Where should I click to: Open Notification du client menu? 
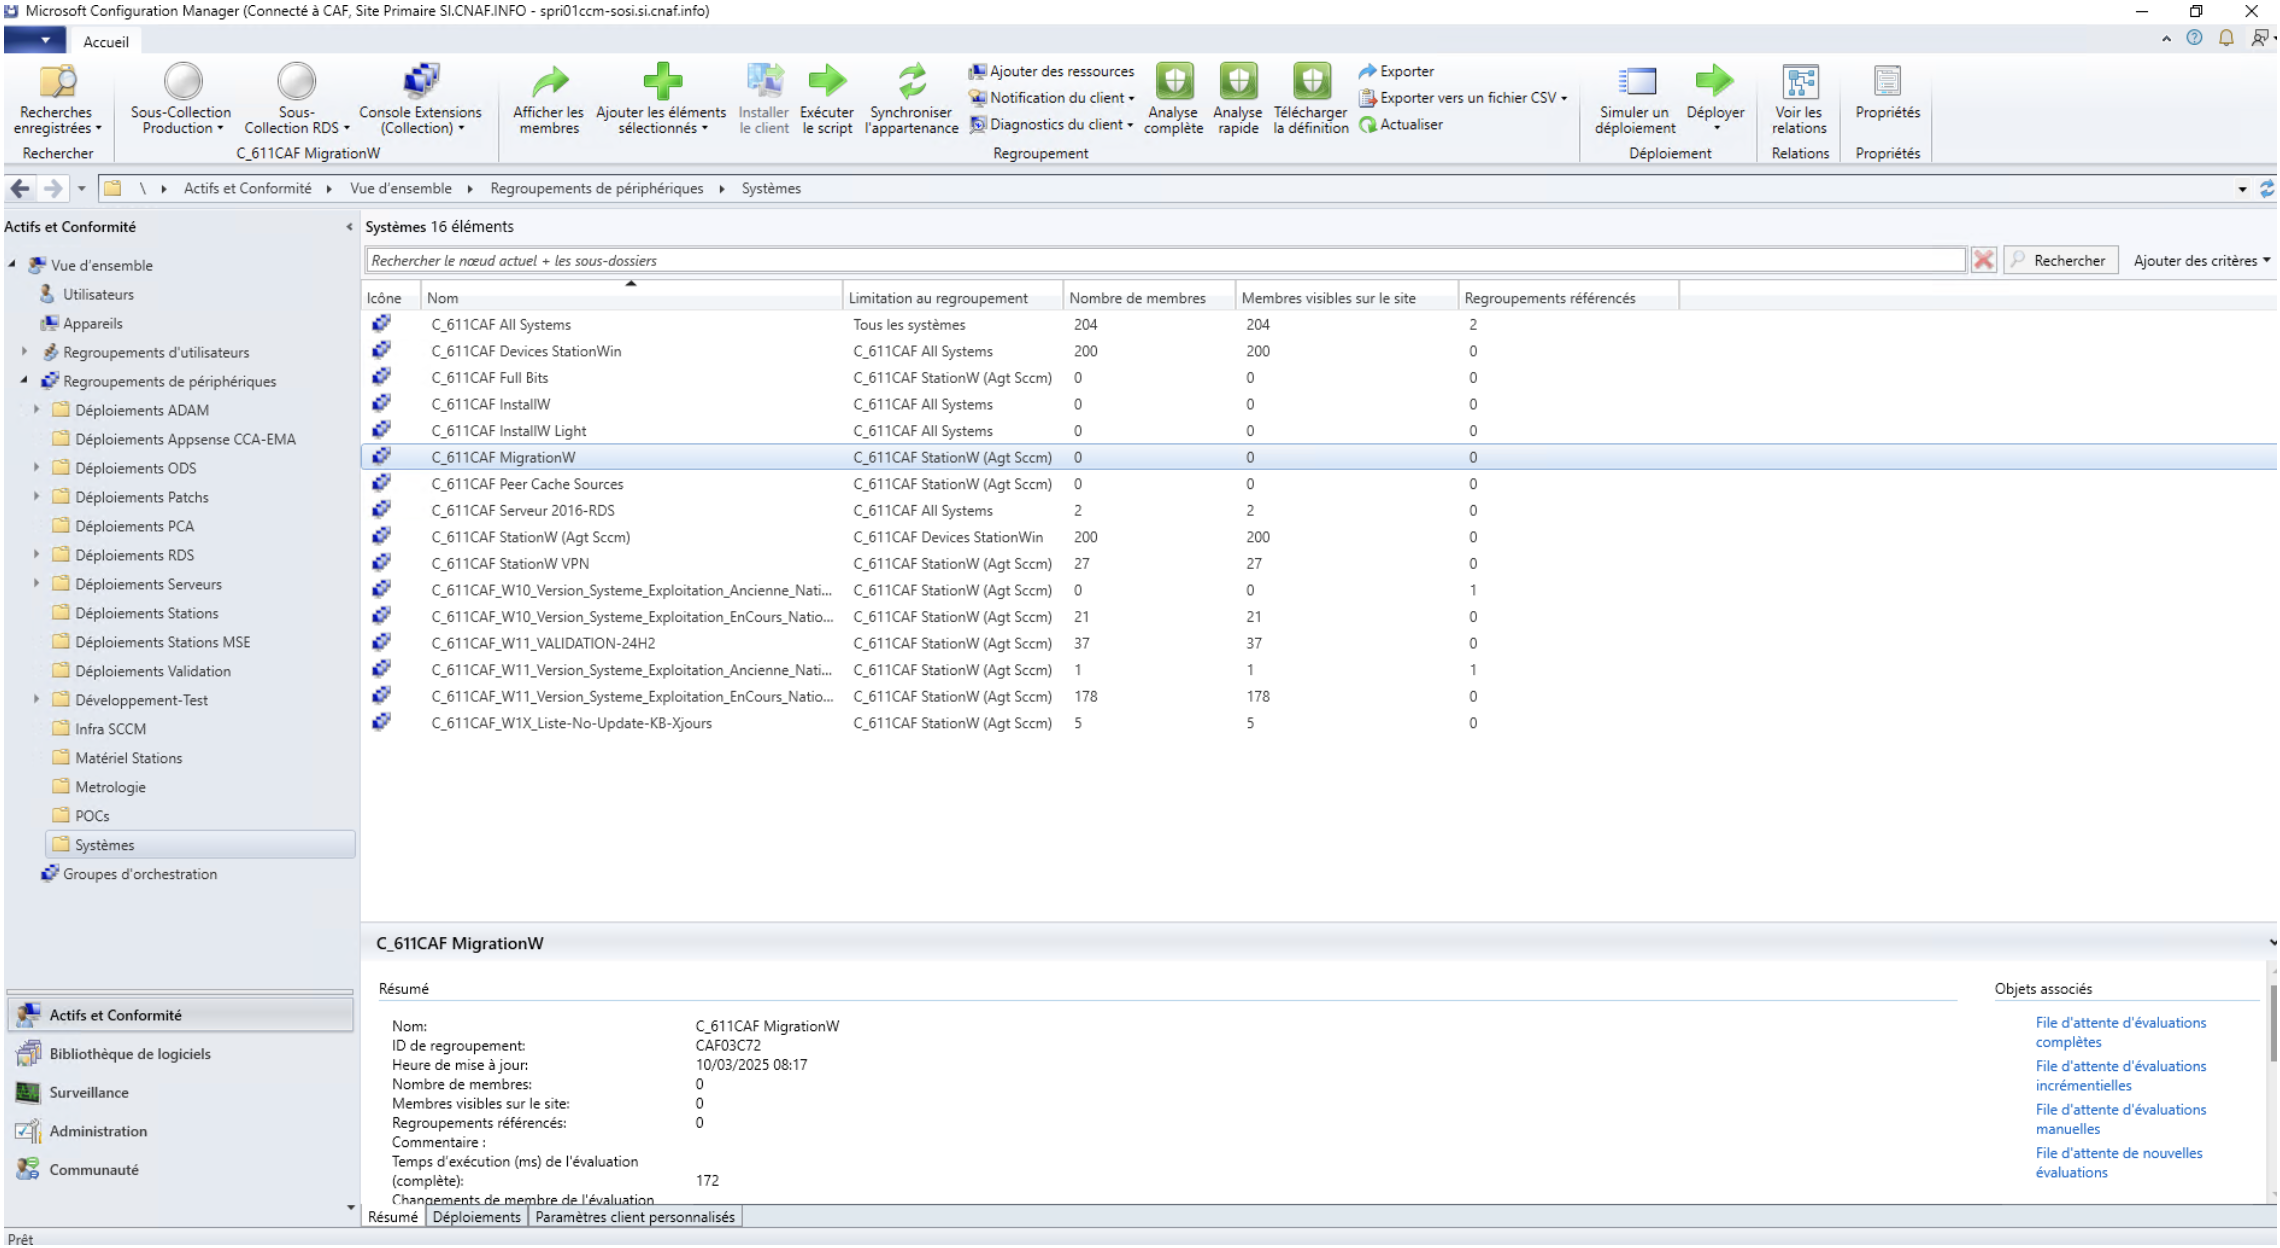1051,98
